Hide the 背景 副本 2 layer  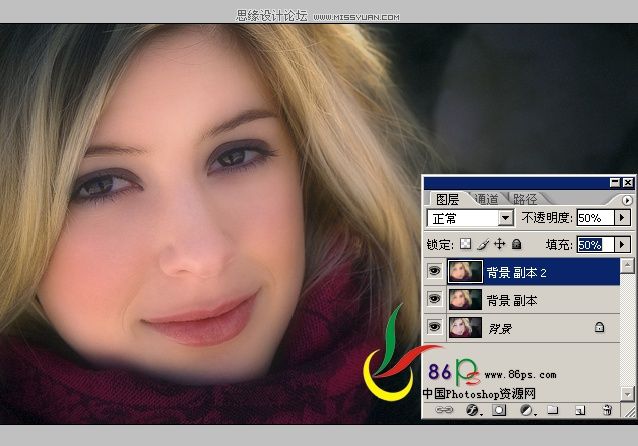click(434, 271)
